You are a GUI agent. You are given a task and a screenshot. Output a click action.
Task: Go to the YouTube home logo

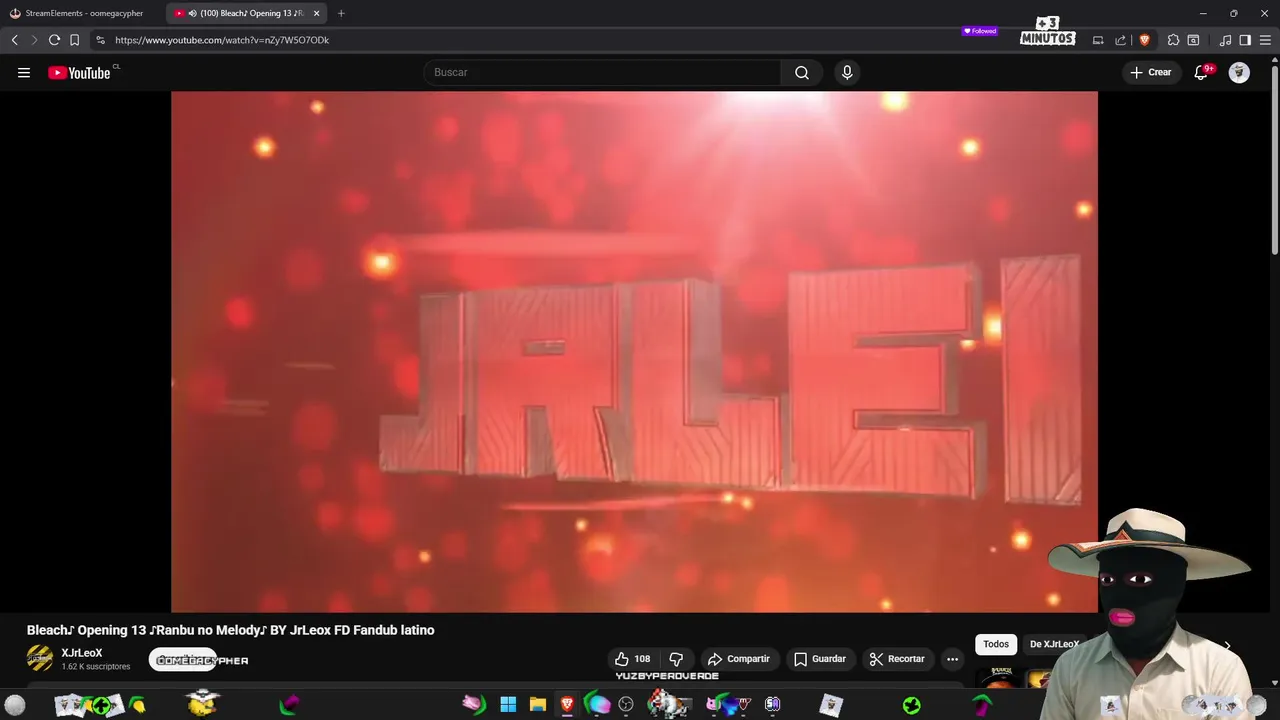pos(79,72)
